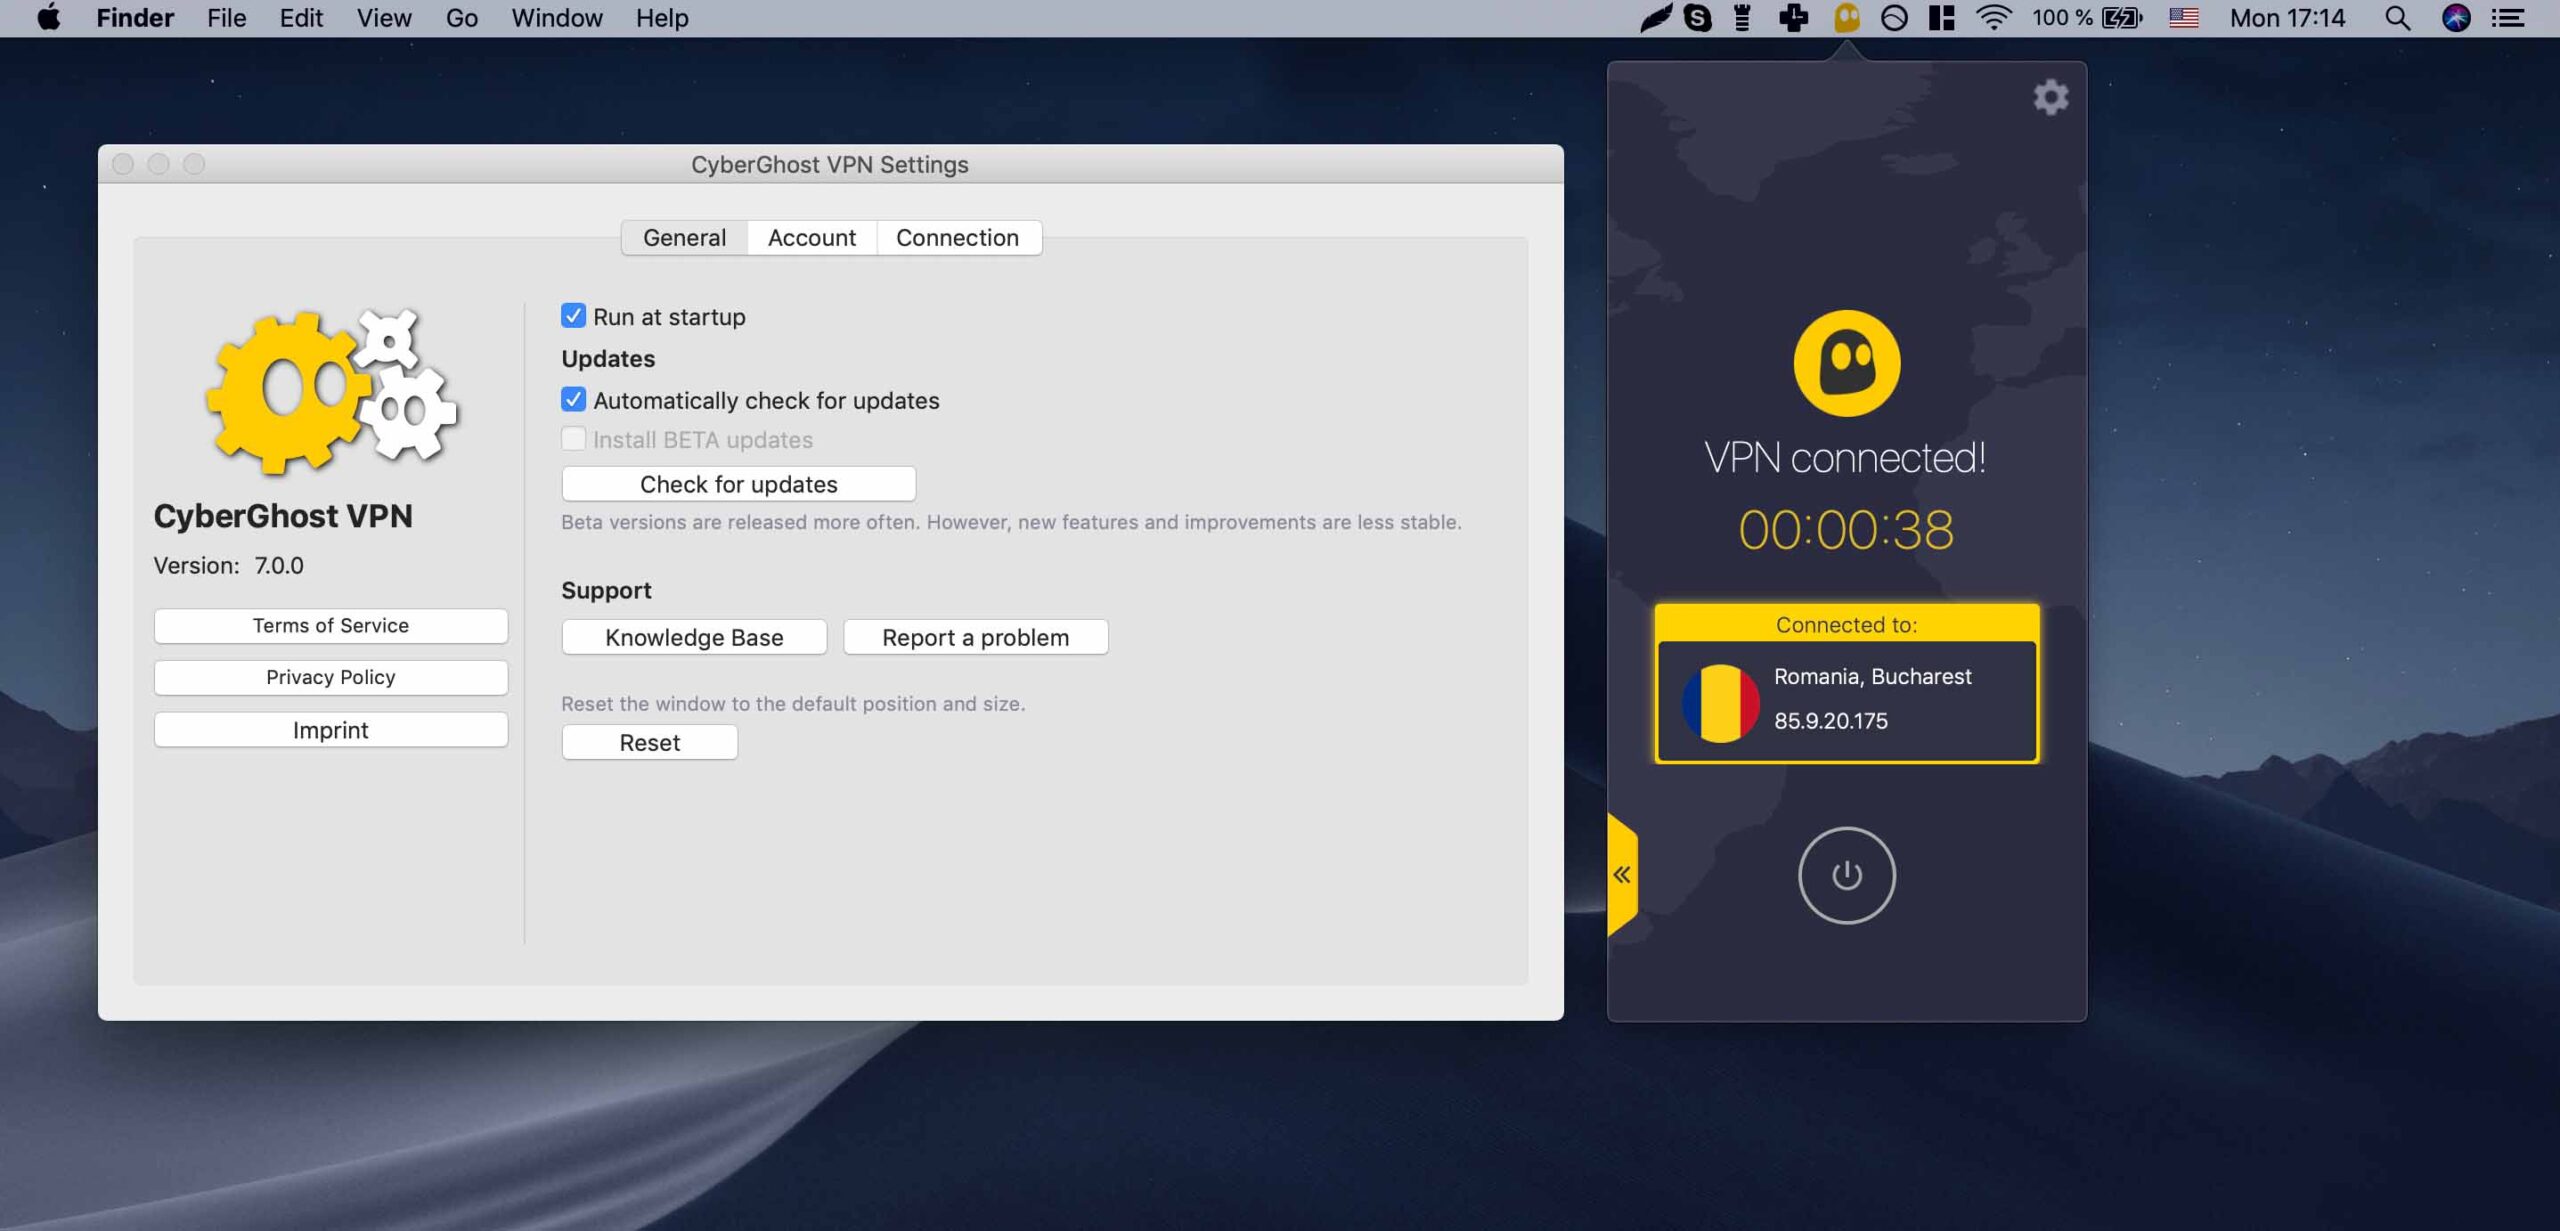The height and width of the screenshot is (1231, 2560).
Task: Open the Apple menu
Action: click(48, 18)
